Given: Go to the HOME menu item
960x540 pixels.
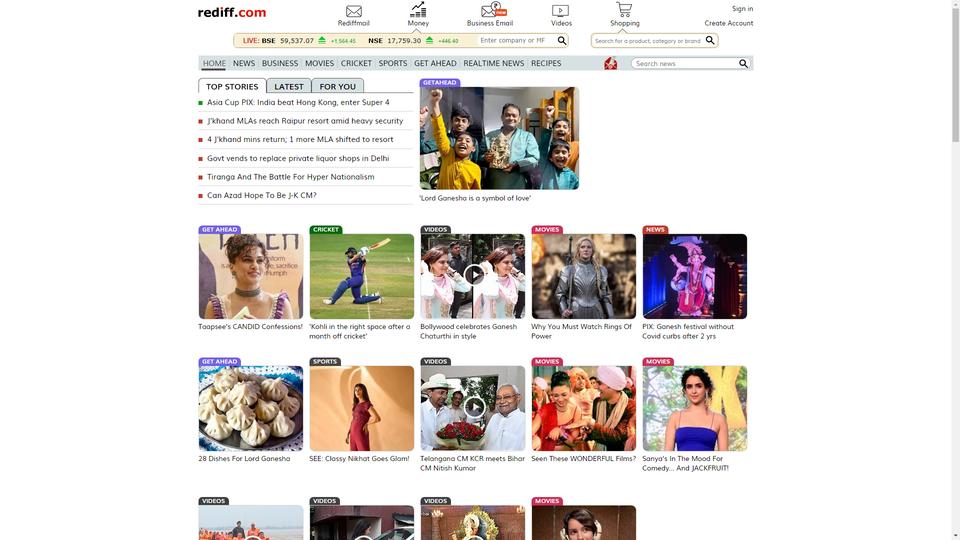Looking at the screenshot, I should tap(214, 63).
